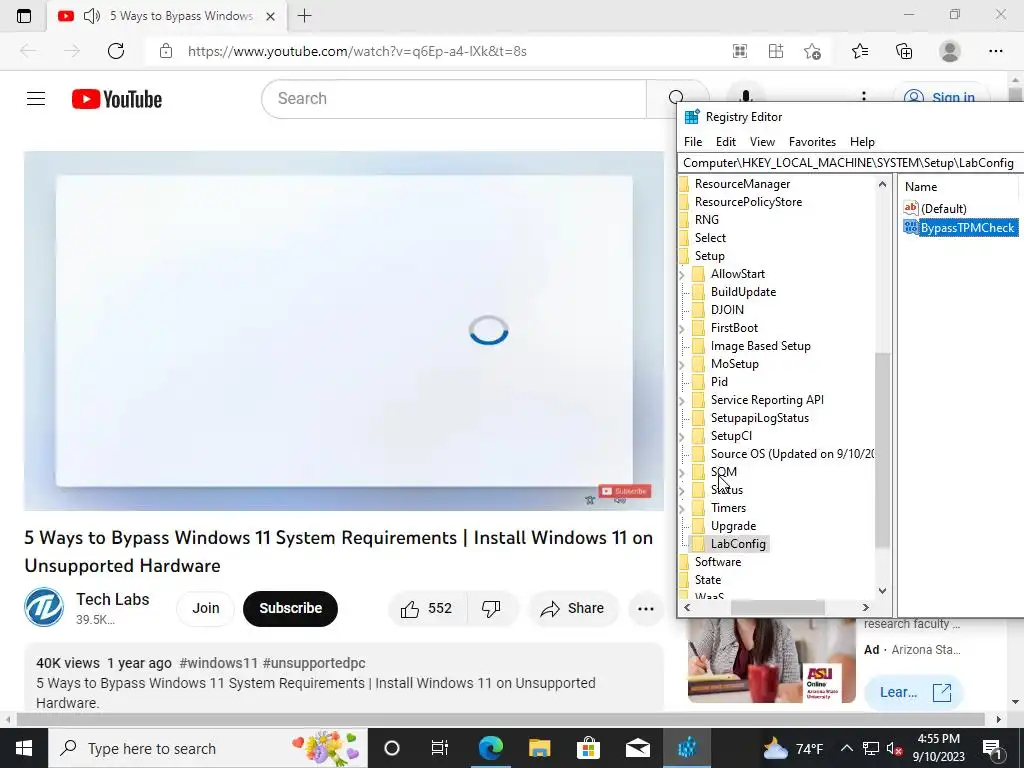The width and height of the screenshot is (1024, 768).
Task: Expand the Timers registry key
Action: 682,508
